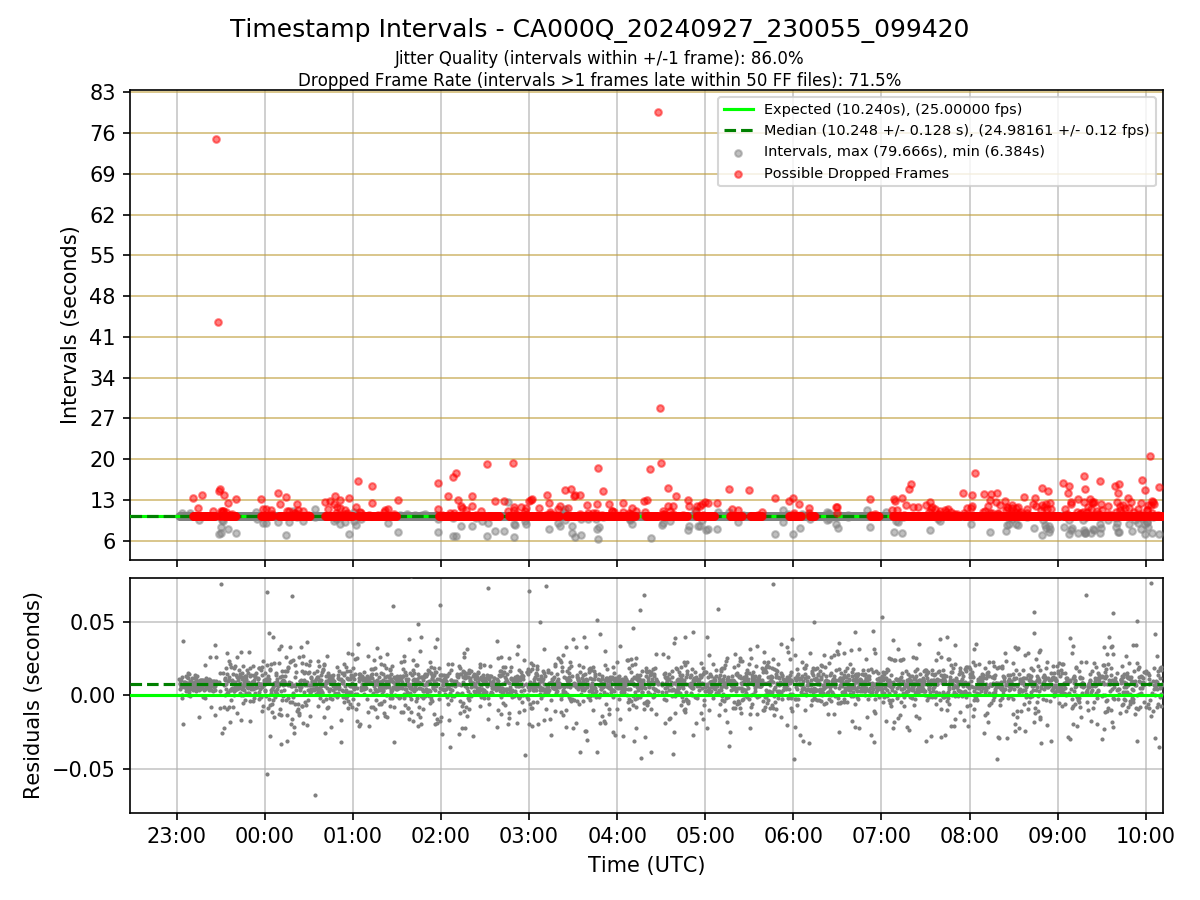
Task: Click the '10:00' time tick label
Action: [x=1145, y=834]
